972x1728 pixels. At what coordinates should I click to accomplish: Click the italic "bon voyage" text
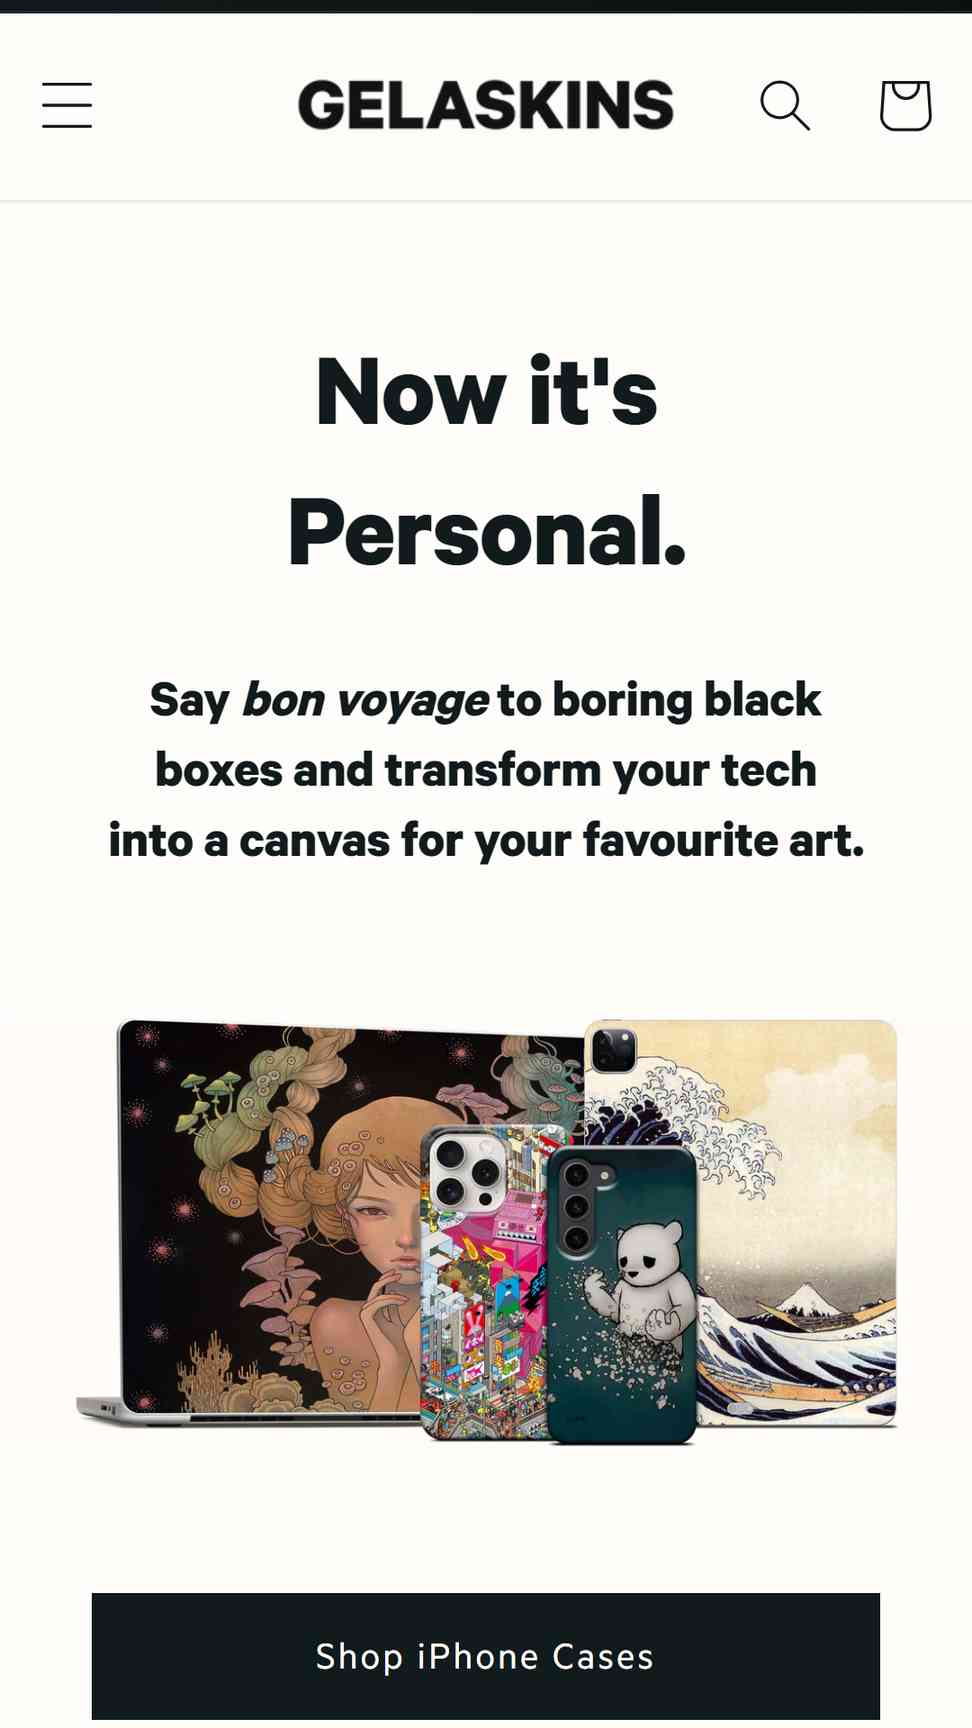coord(365,700)
